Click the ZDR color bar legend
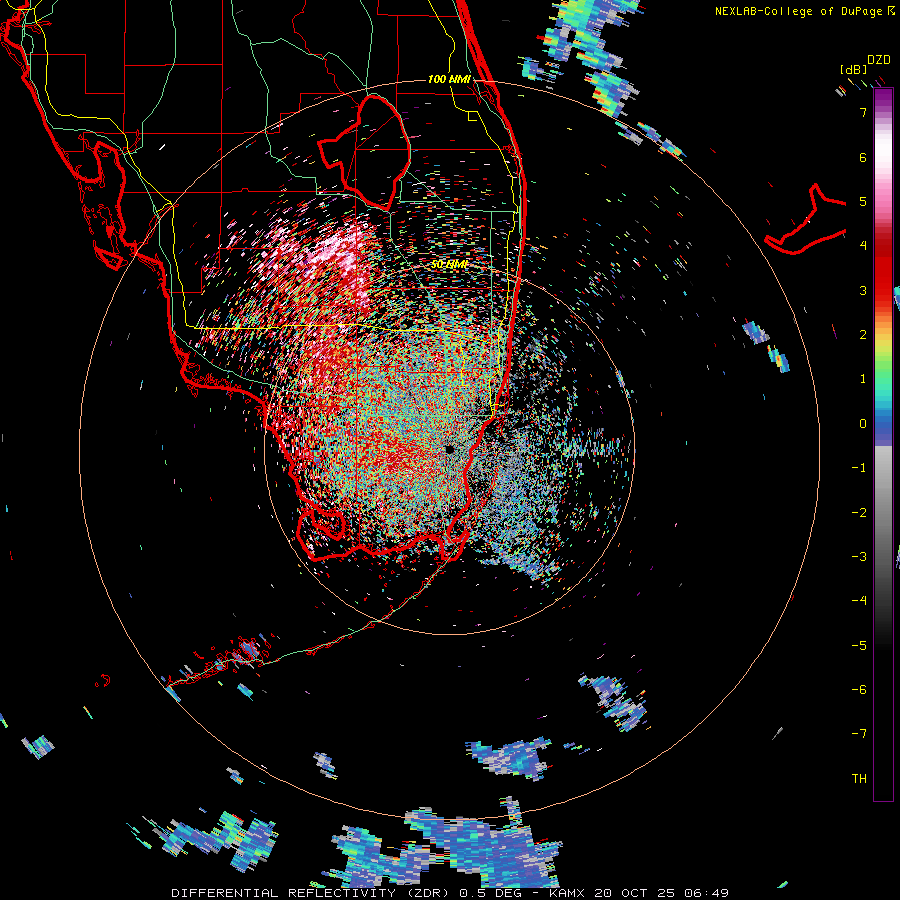The height and width of the screenshot is (900, 900). coord(883,444)
